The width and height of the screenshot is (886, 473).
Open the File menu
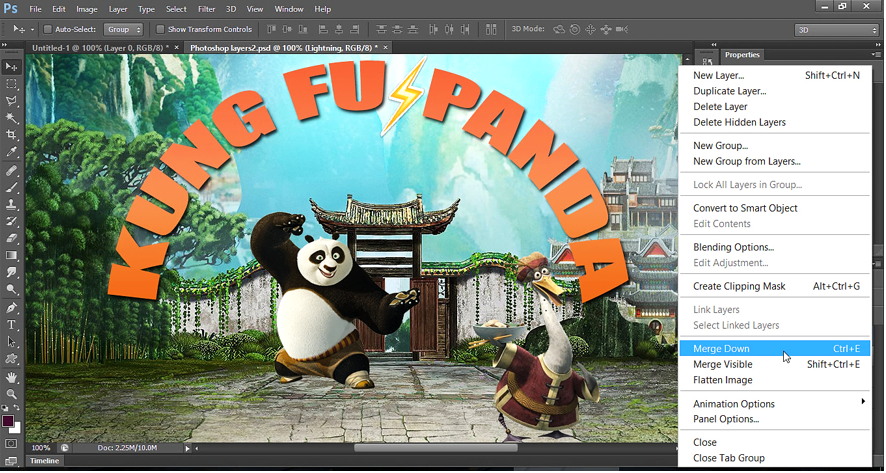click(x=35, y=9)
